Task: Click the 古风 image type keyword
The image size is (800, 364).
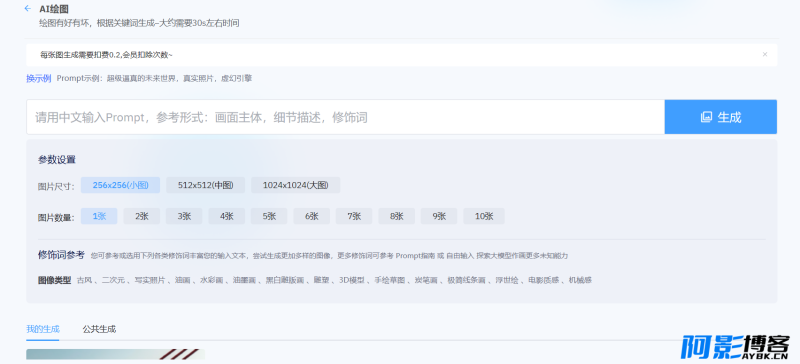Action: [x=84, y=280]
